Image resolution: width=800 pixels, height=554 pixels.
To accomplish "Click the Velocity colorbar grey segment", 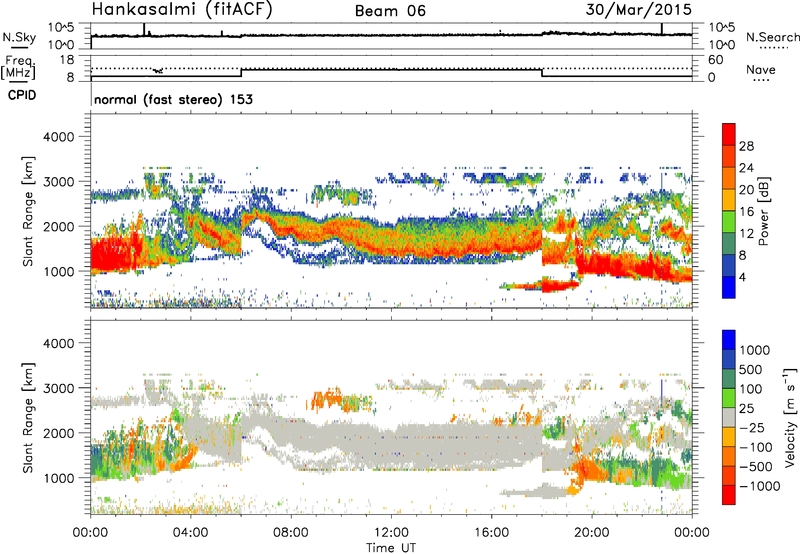I will point(729,417).
